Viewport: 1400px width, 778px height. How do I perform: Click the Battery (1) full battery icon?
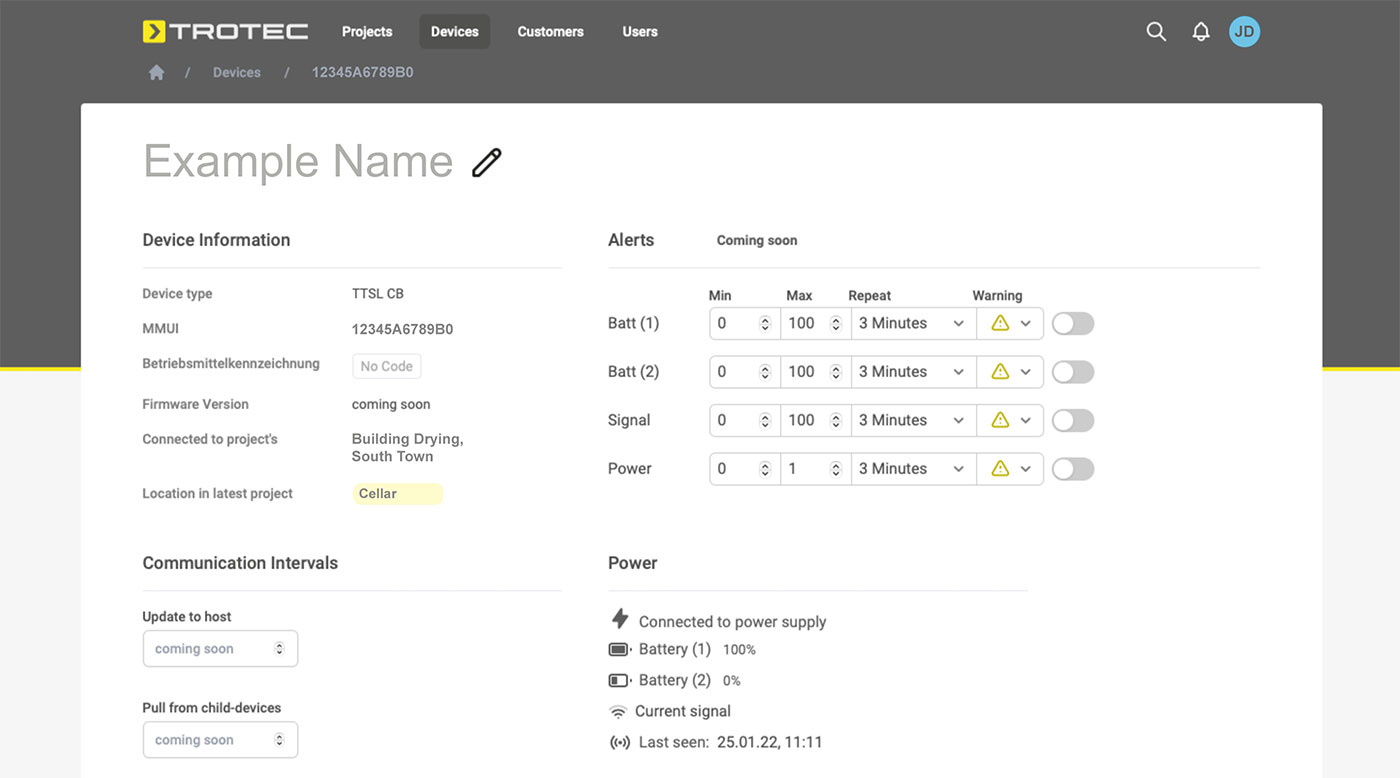(620, 649)
